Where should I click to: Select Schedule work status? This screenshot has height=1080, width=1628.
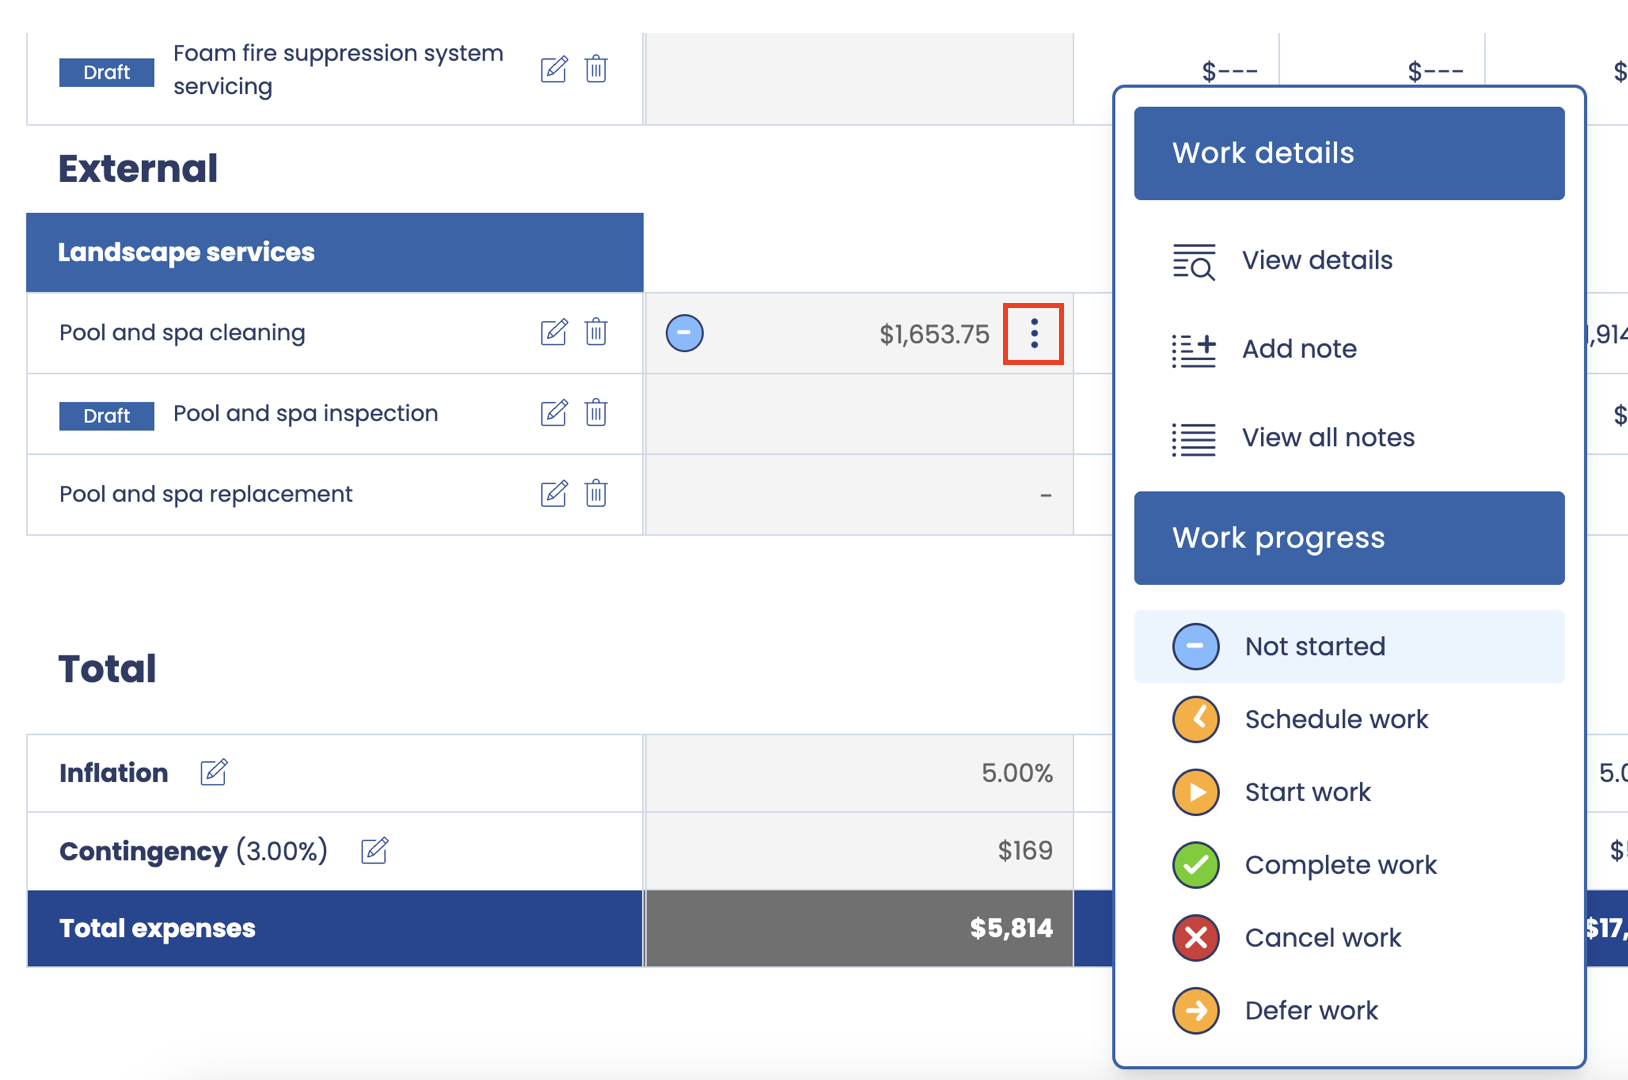coord(1335,720)
